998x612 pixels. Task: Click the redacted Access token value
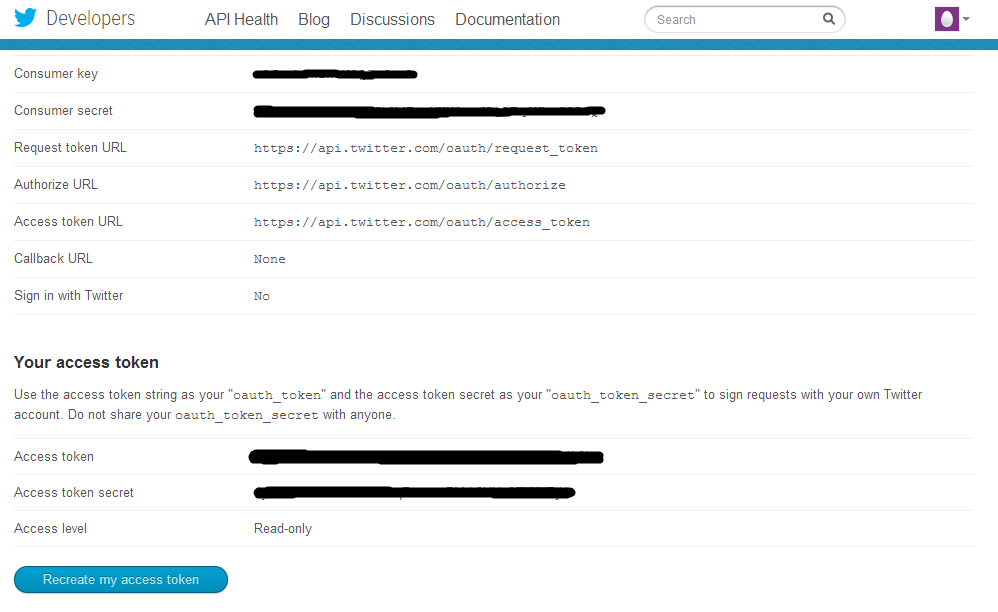426,457
